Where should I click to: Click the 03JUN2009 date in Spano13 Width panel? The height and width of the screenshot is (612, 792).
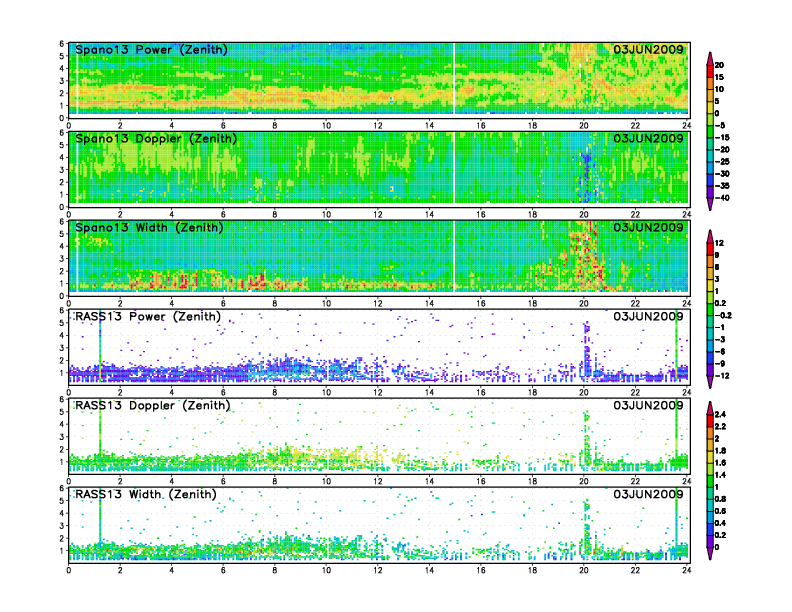tap(648, 227)
